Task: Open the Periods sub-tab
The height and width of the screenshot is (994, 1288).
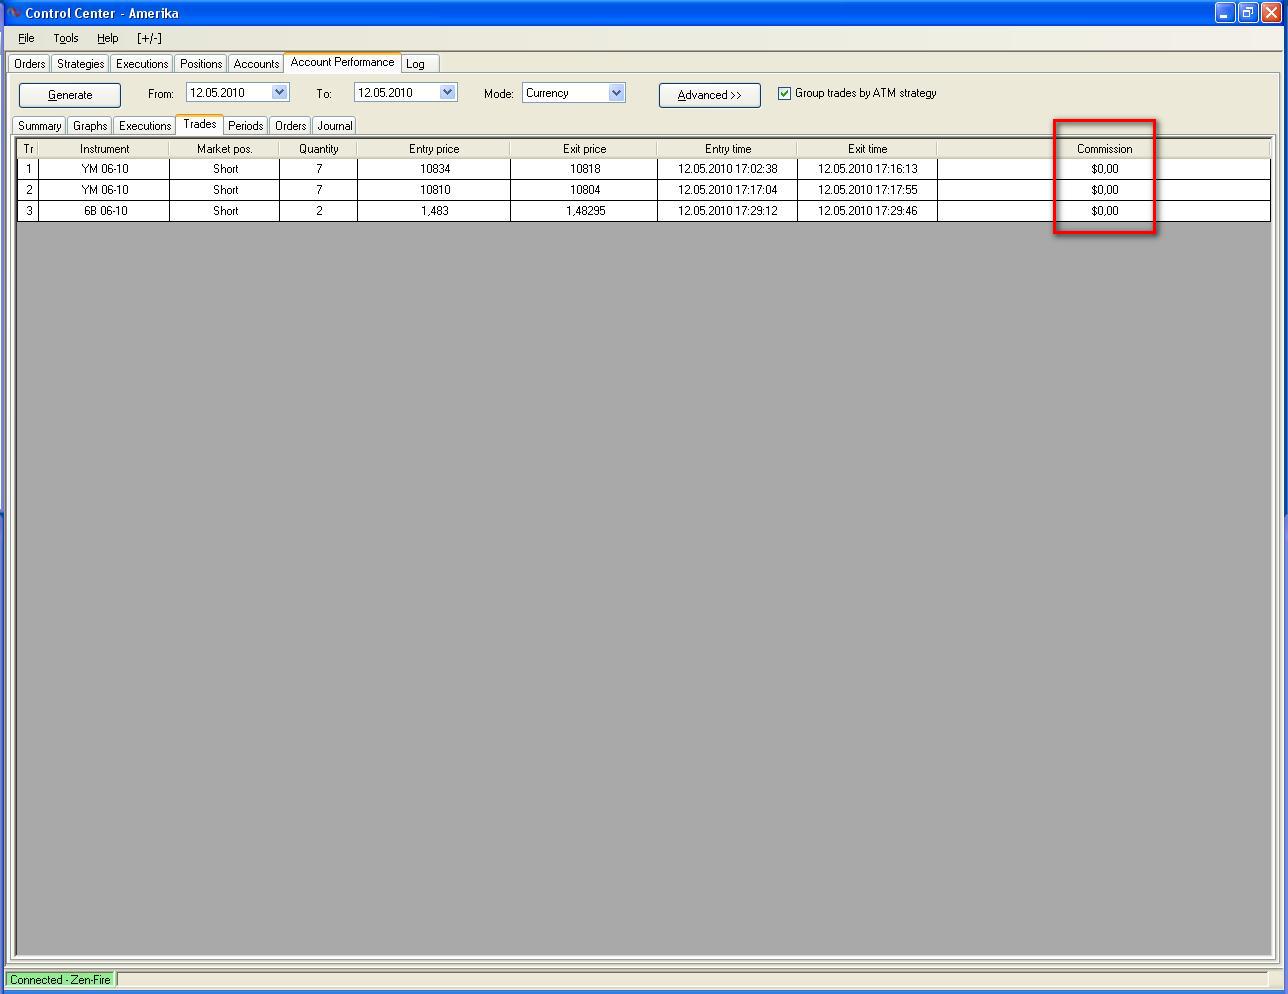Action: tap(245, 126)
